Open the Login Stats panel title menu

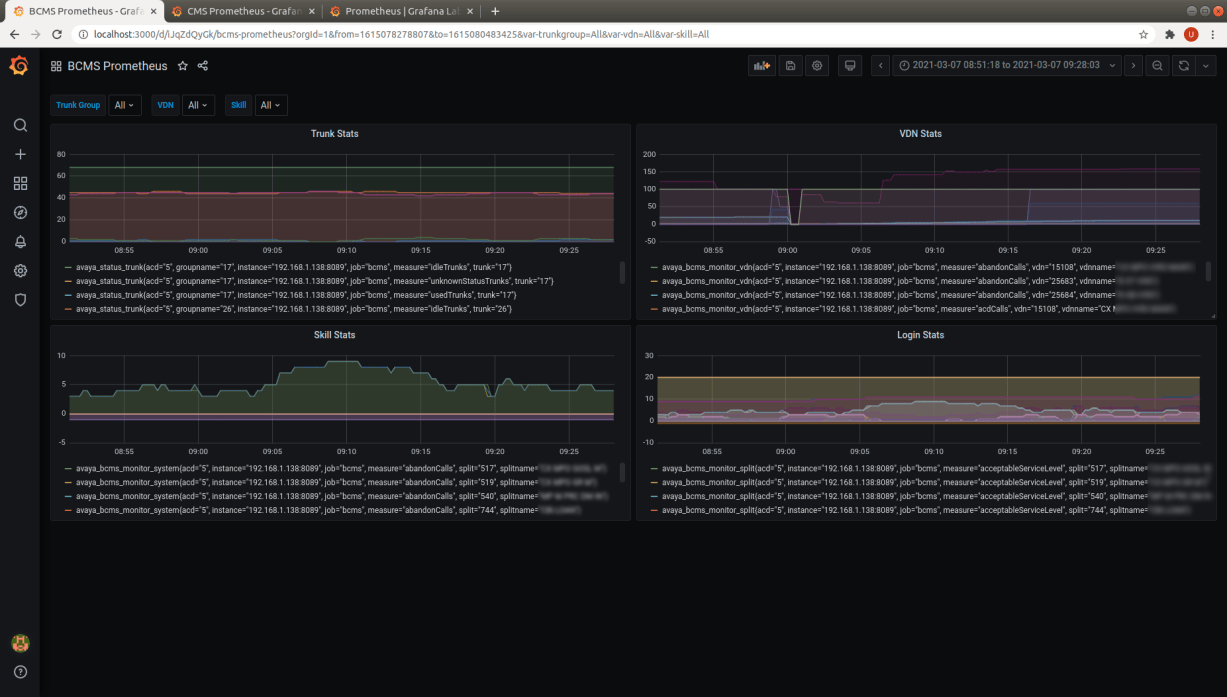tap(920, 335)
